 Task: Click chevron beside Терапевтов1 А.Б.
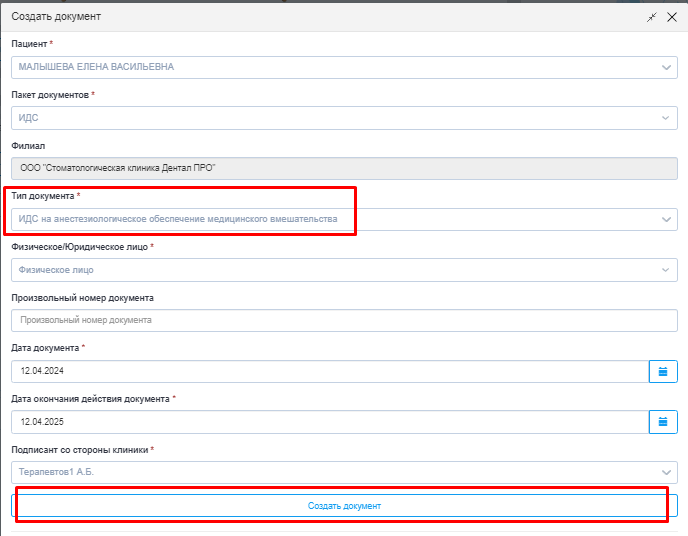coord(666,472)
